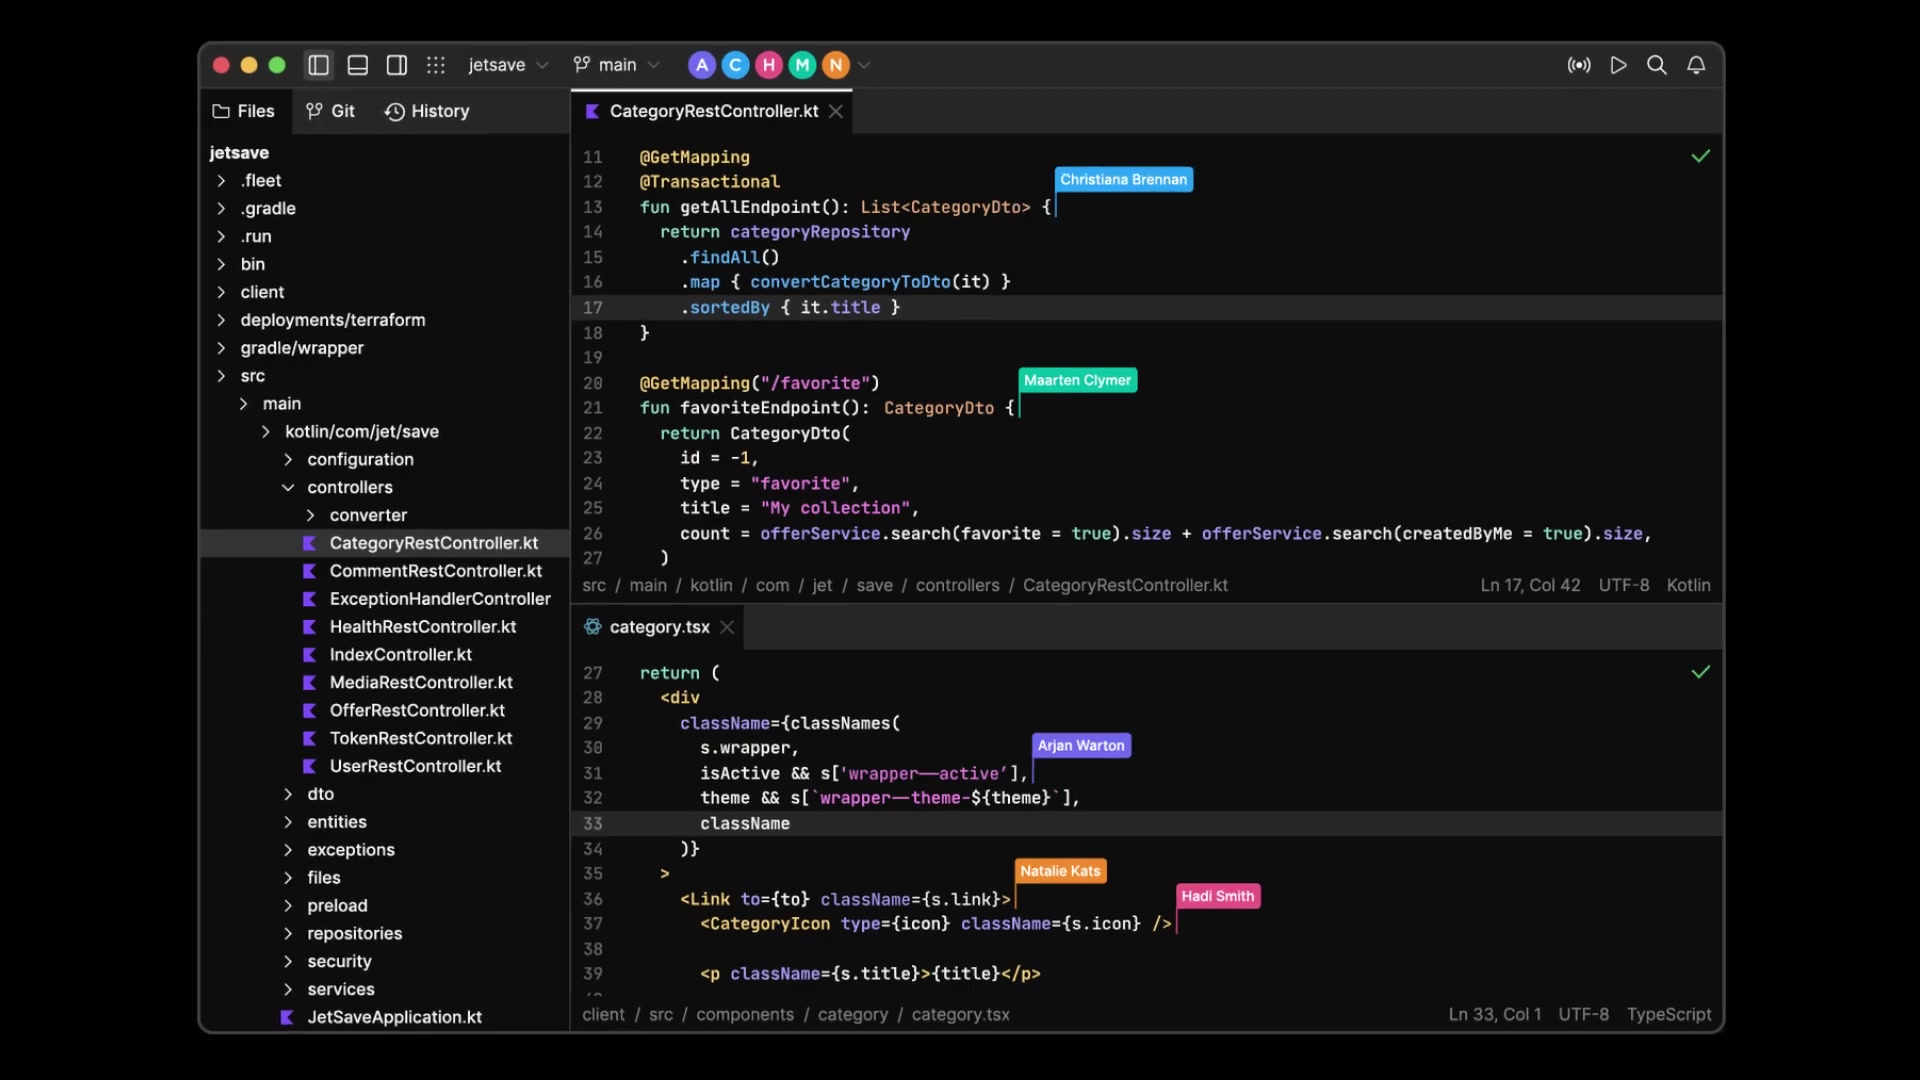This screenshot has width=1920, height=1080.
Task: Select the CategoryRestController.kt editor tab
Action: [x=713, y=111]
